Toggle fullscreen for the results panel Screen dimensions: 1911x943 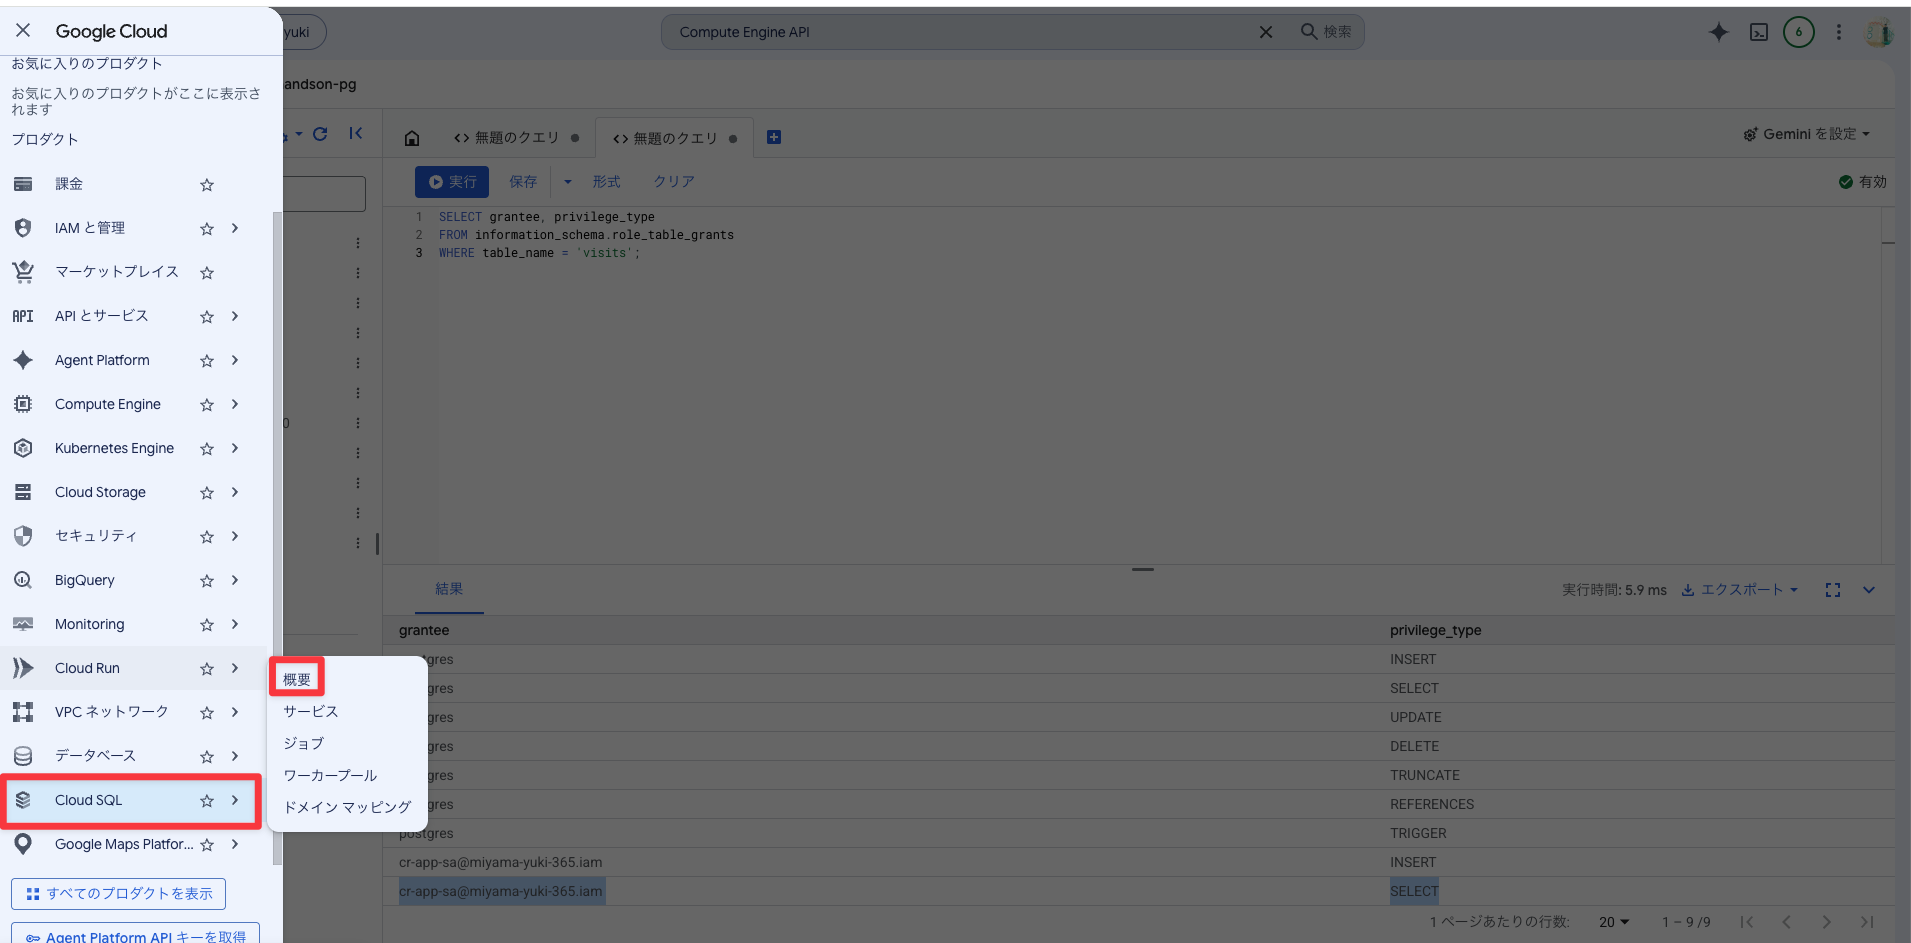(1833, 590)
